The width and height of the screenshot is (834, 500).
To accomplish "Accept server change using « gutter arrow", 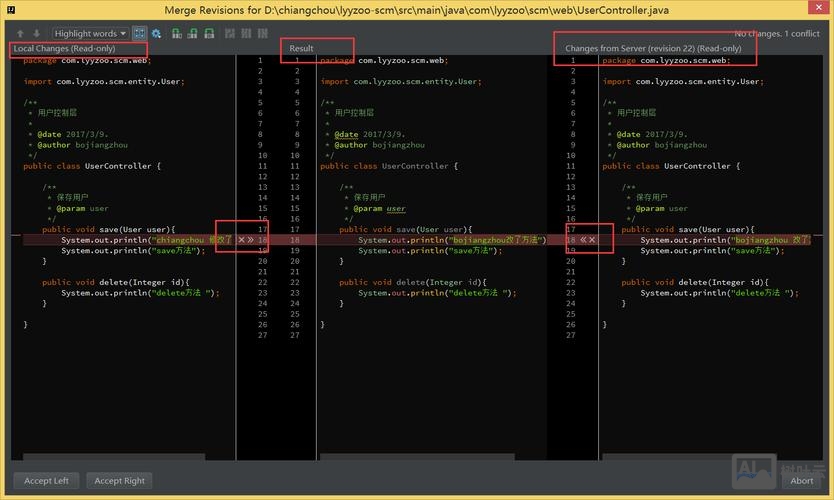I will pyautogui.click(x=582, y=240).
